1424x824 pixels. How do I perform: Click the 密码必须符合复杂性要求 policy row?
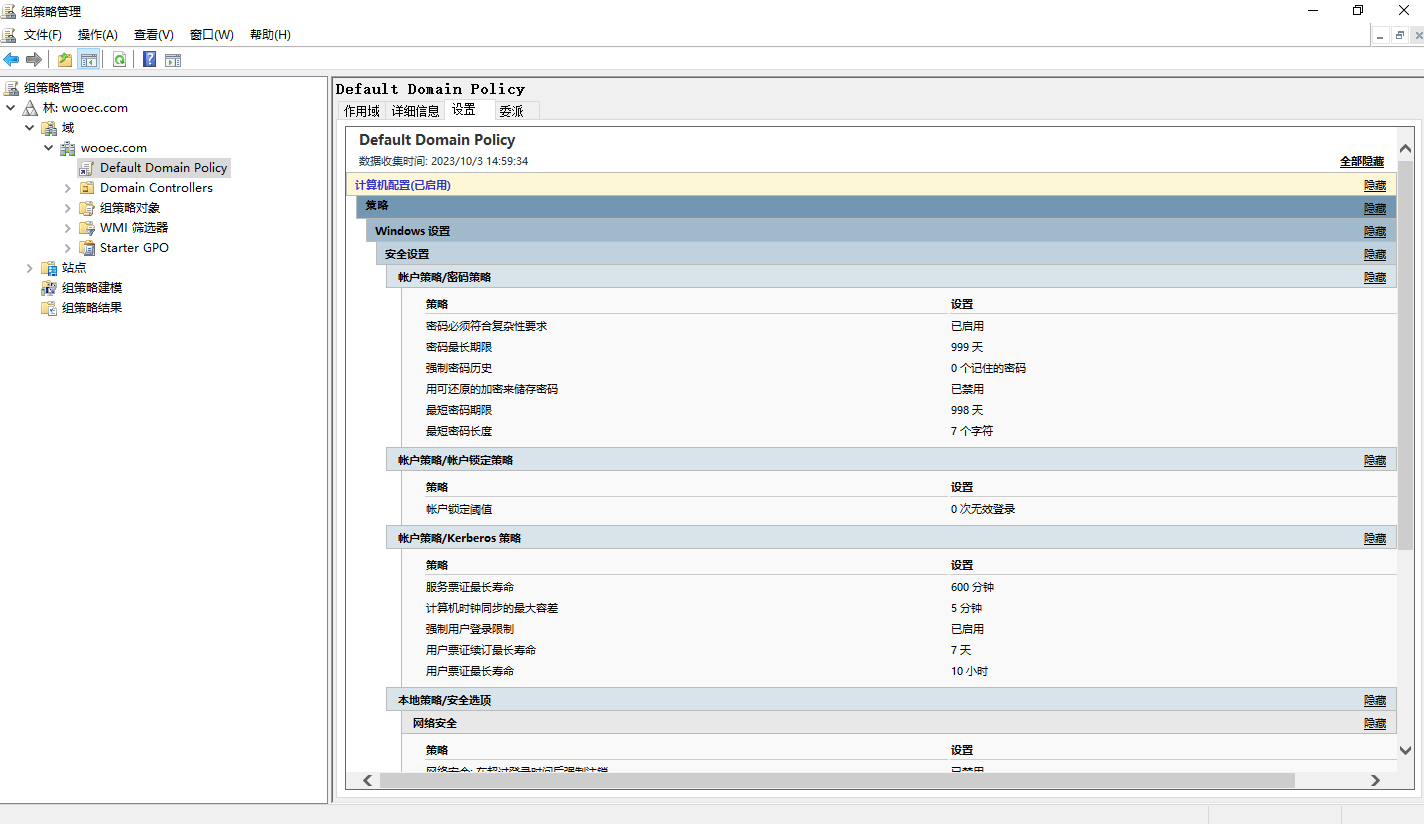(x=910, y=326)
